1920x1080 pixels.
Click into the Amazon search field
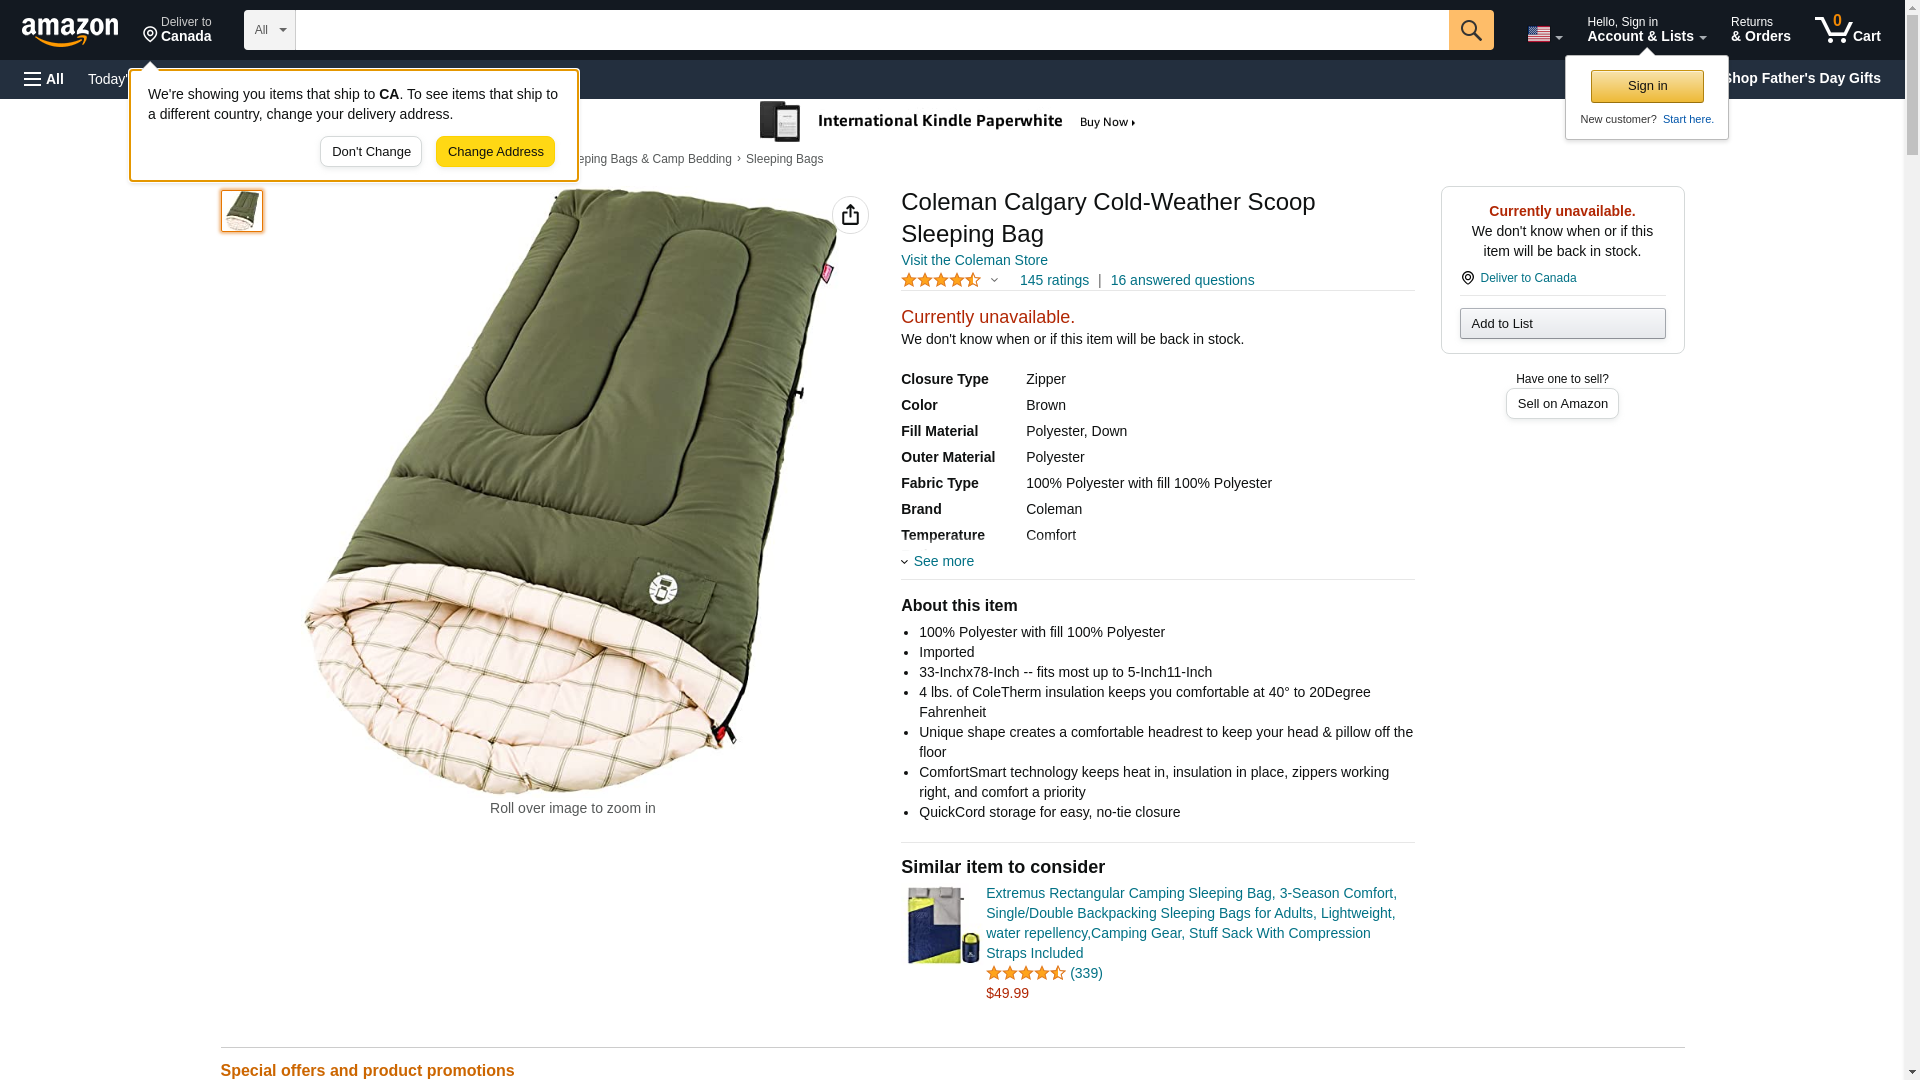pyautogui.click(x=871, y=30)
